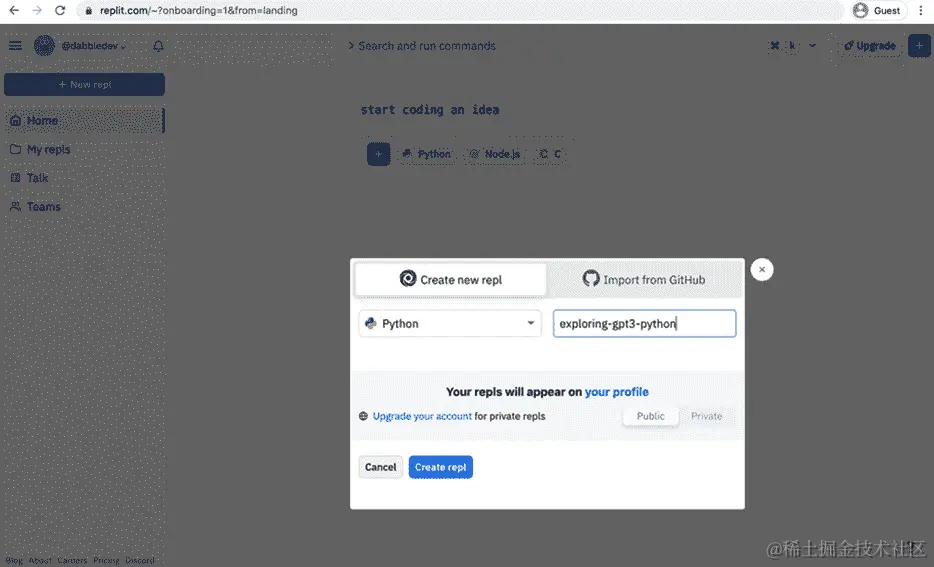
Task: Reload the page with refresh icon
Action: click(x=60, y=10)
